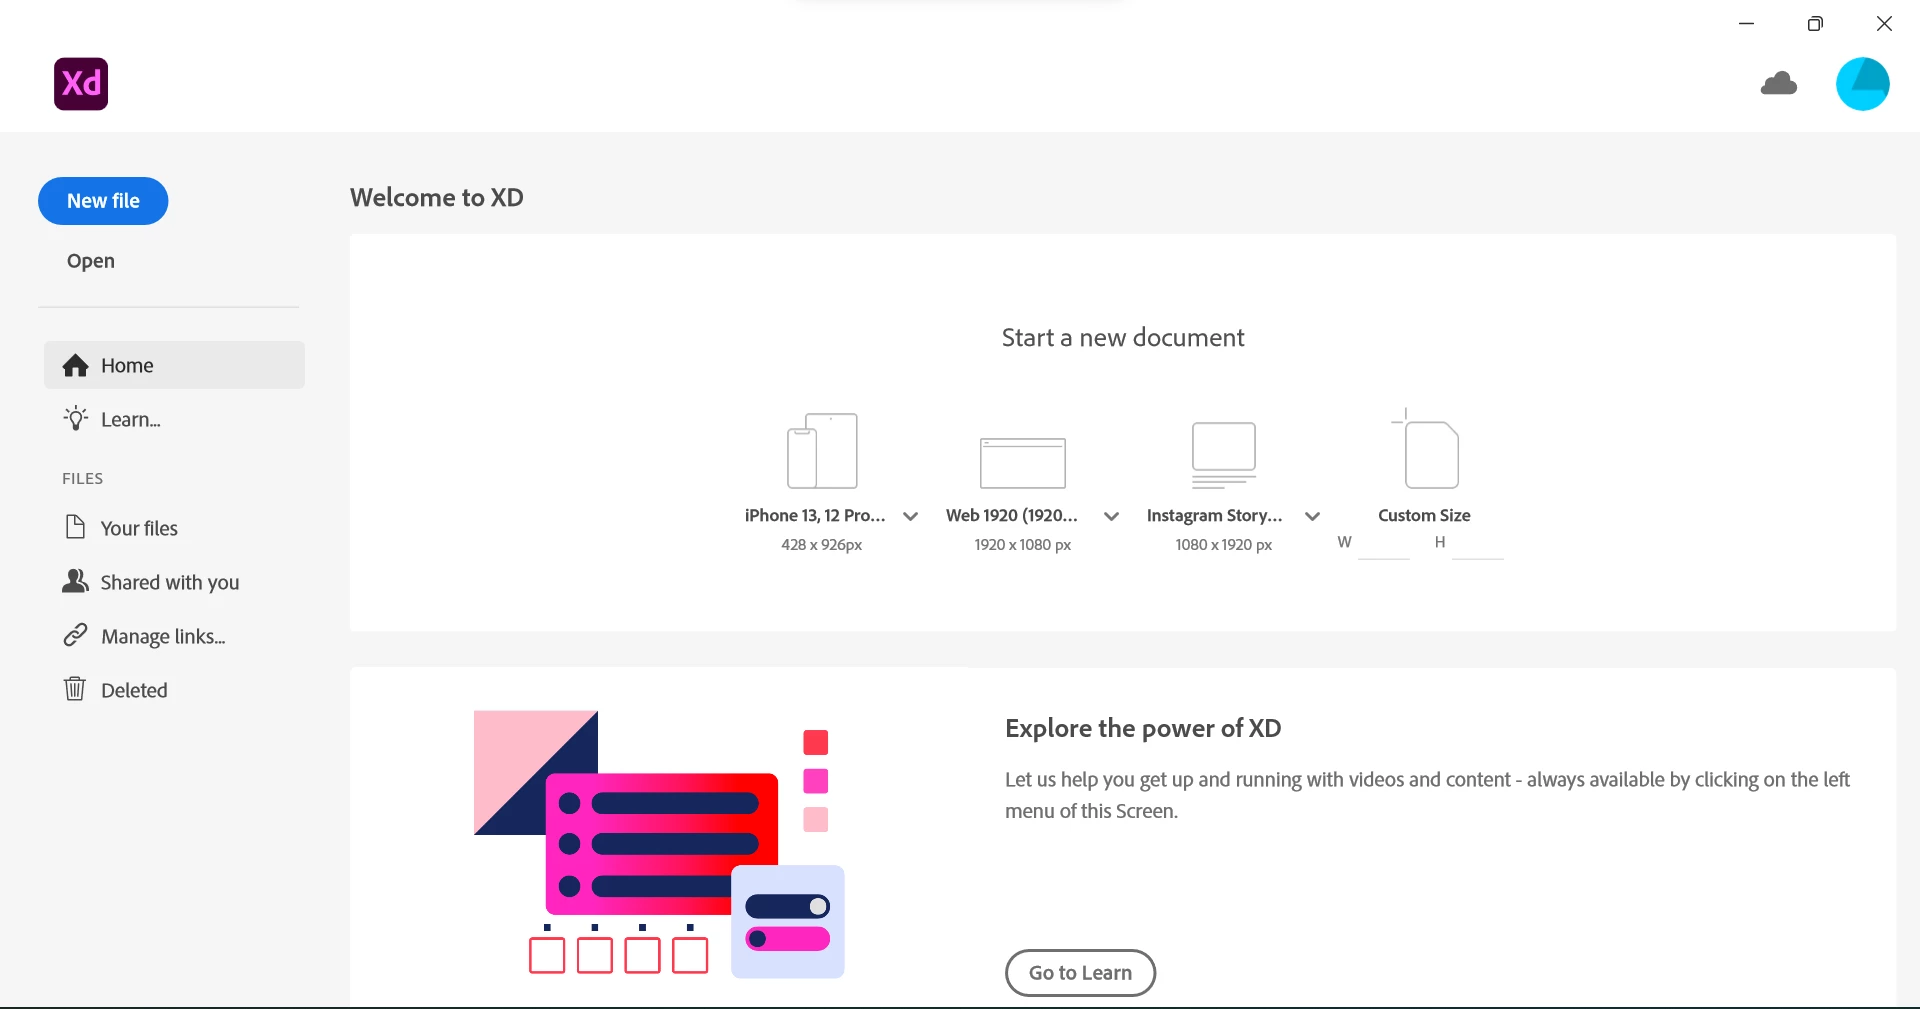Click the FILES section label

coord(83,479)
